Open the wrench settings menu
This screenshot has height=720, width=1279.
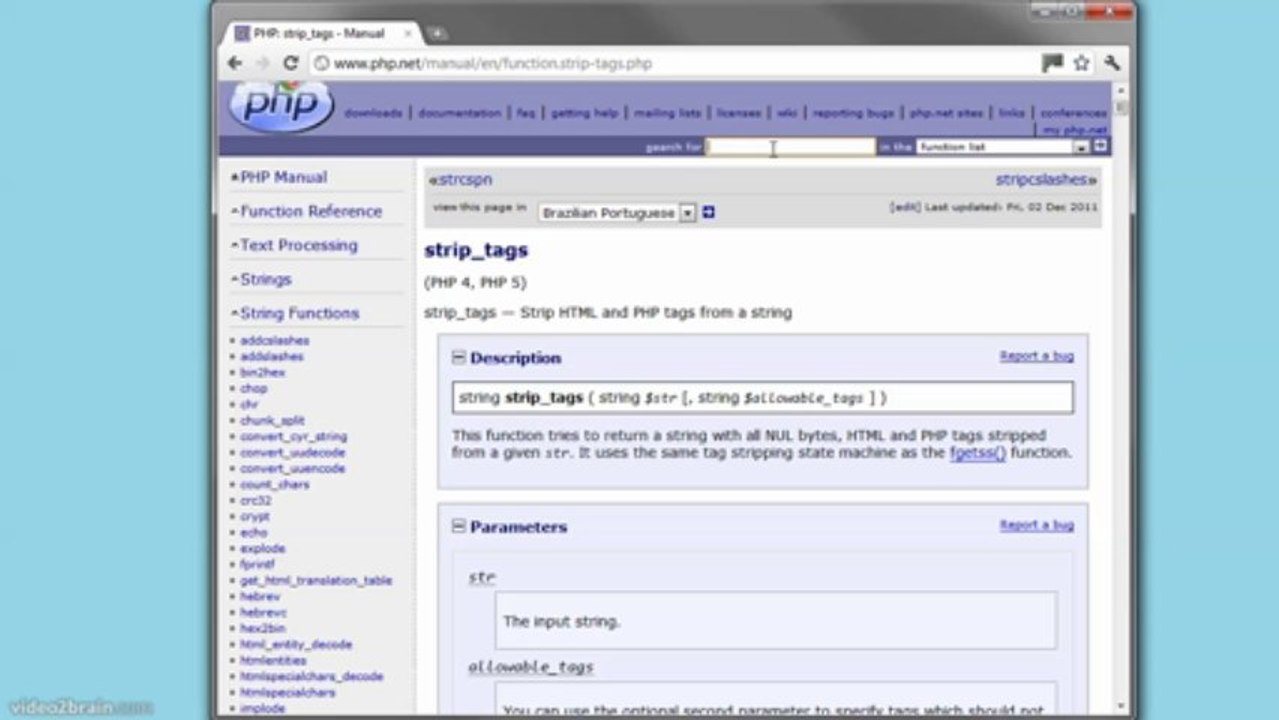pos(1112,63)
